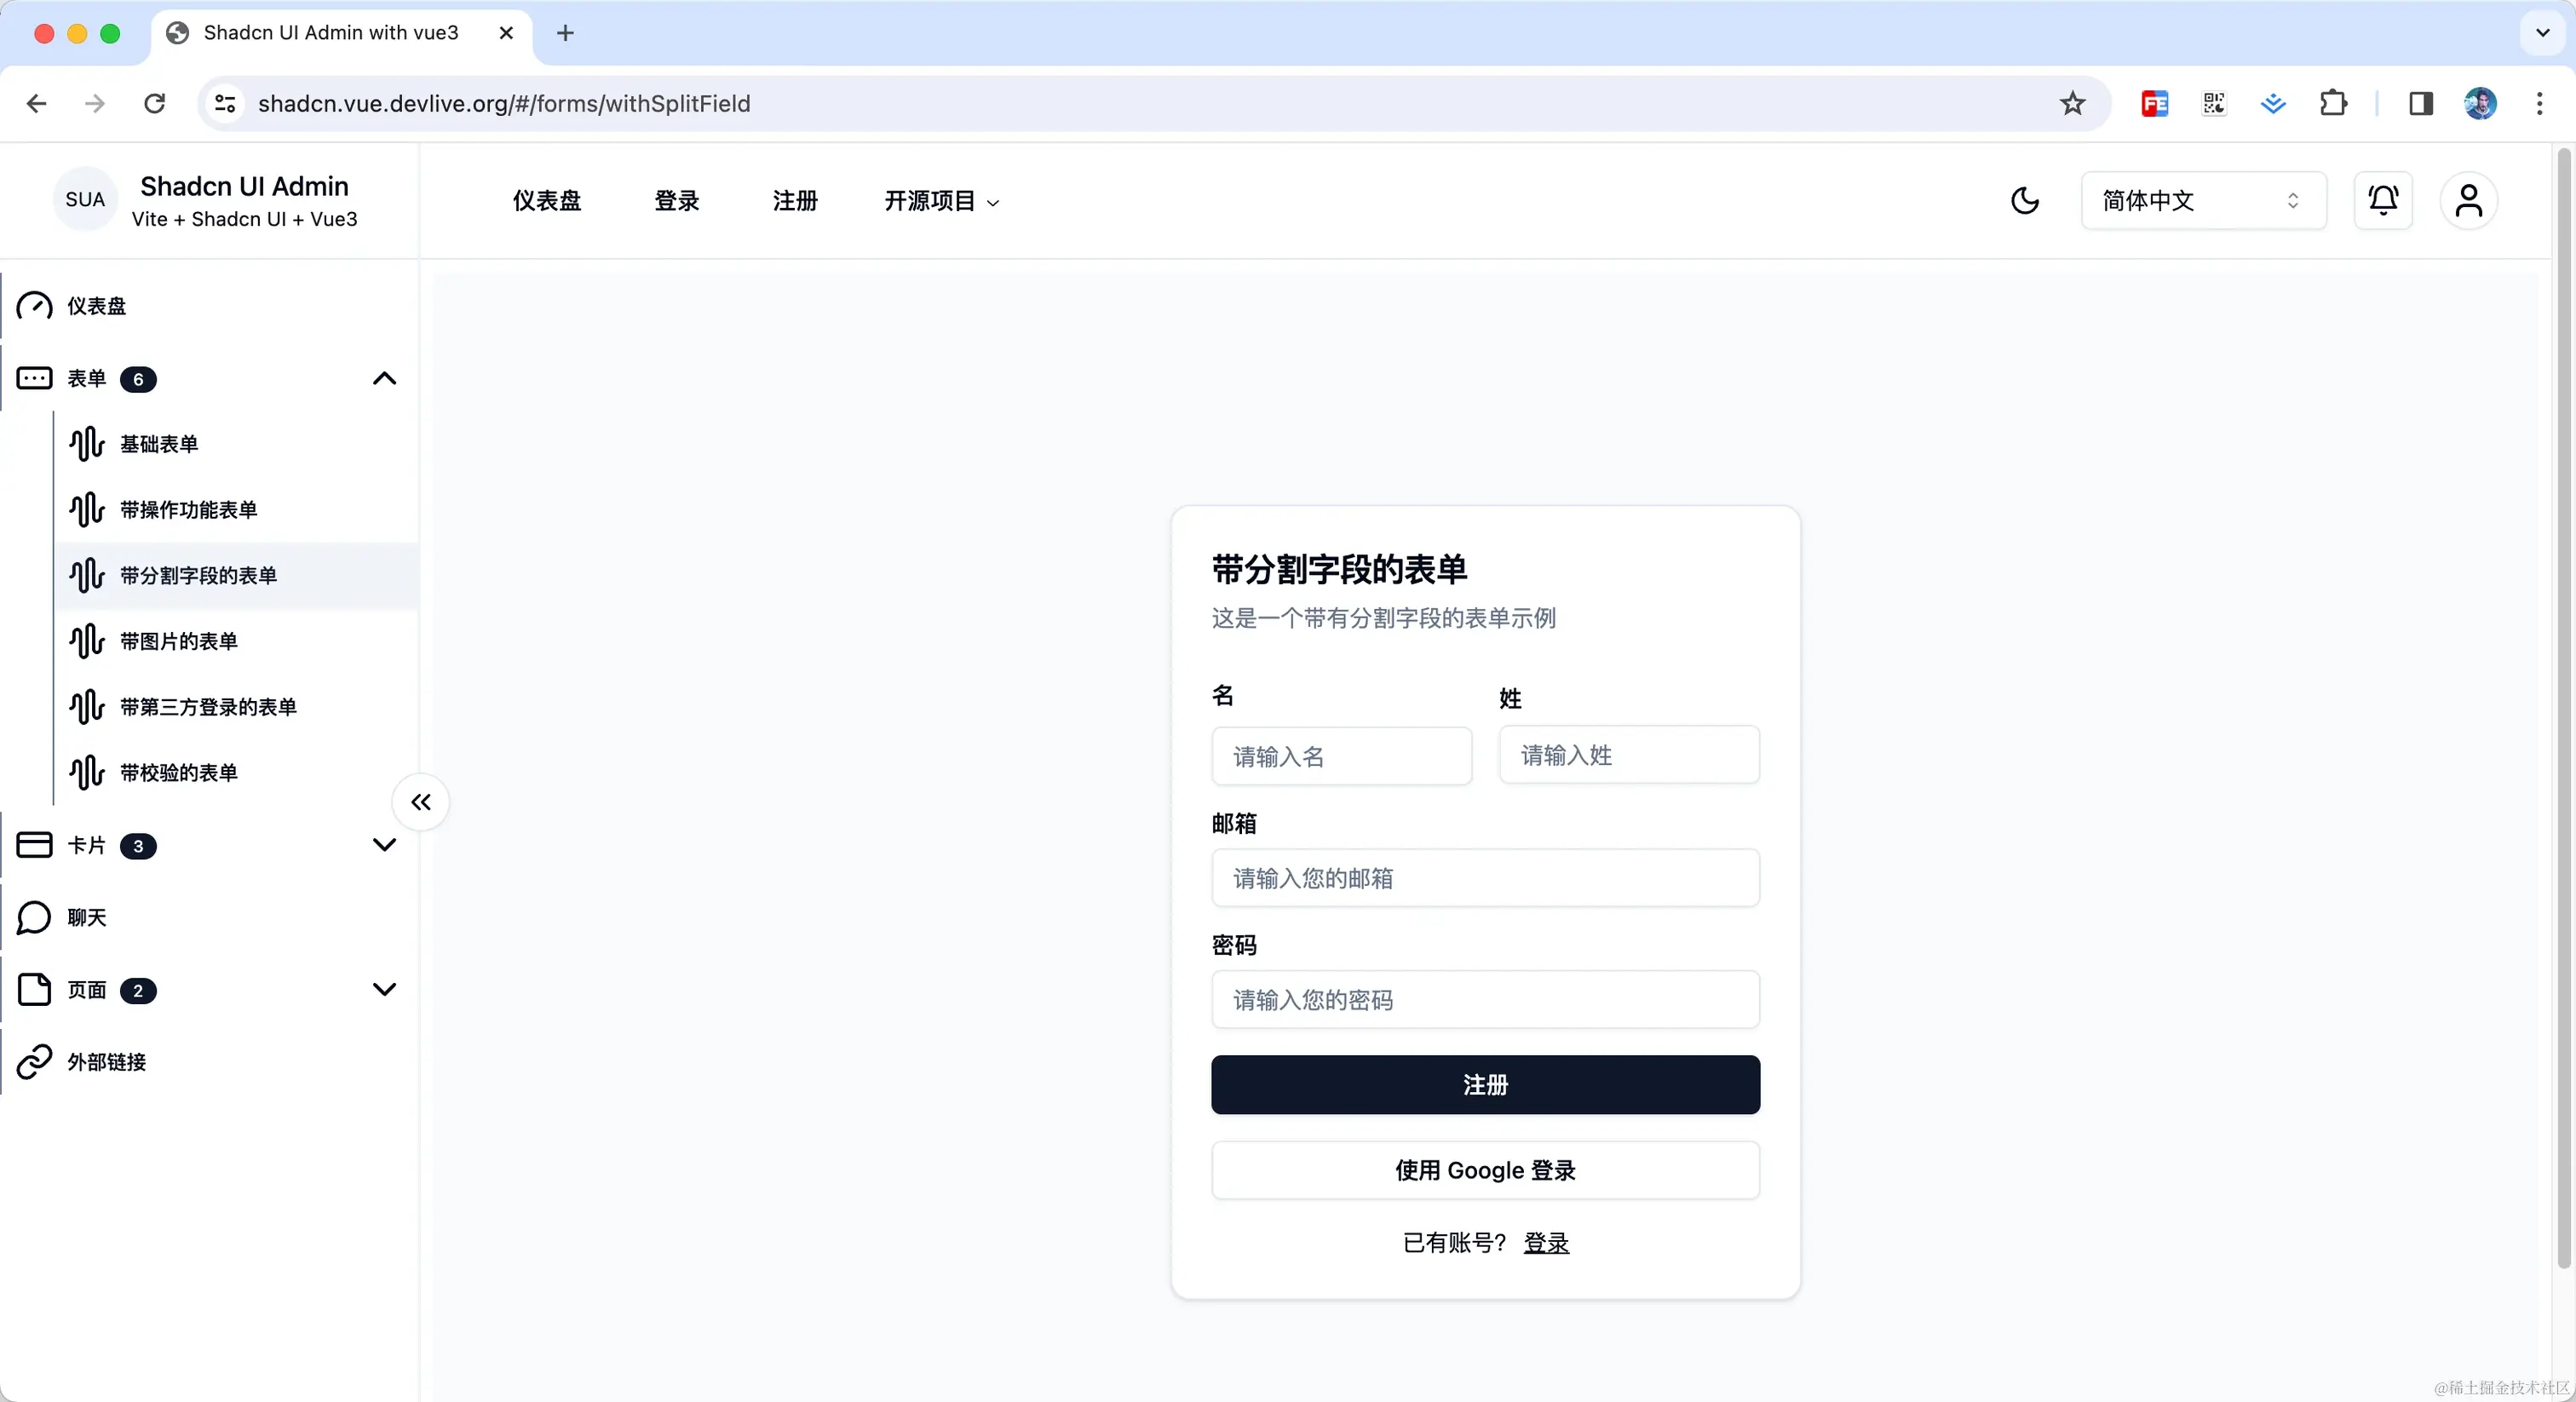Open the 聊天 chat sidebar item
Viewport: 2576px width, 1402px height.
click(x=87, y=917)
